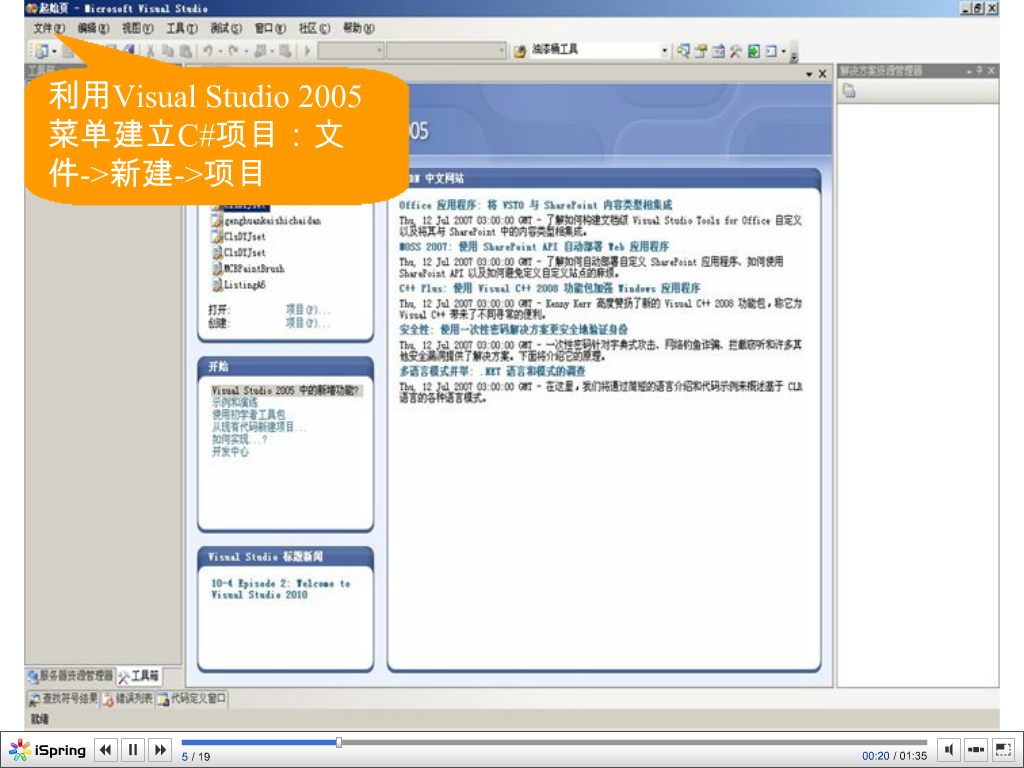1024x768 pixels.
Task: Click the 使用初学者工具包 link
Action: [x=248, y=415]
